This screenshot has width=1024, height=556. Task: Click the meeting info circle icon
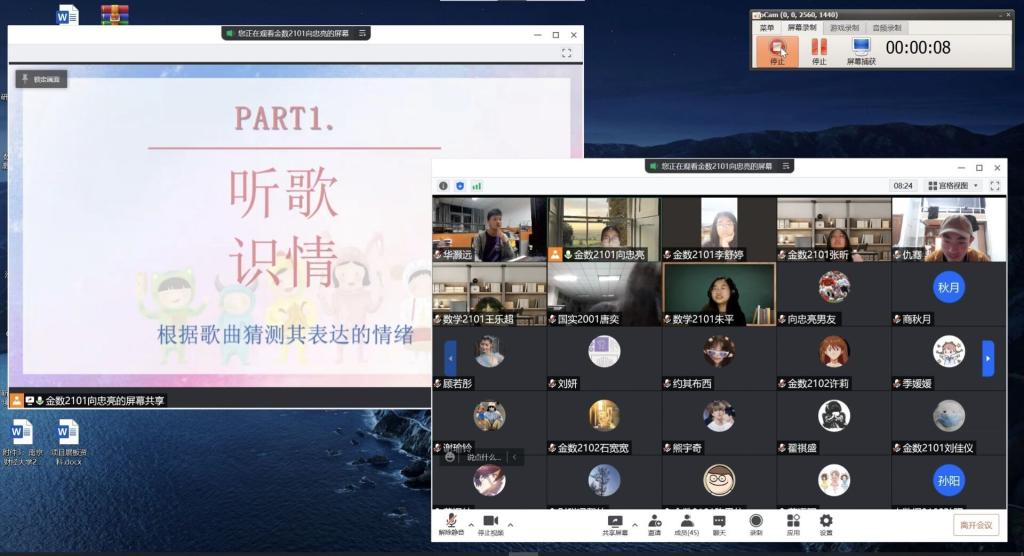pos(444,186)
